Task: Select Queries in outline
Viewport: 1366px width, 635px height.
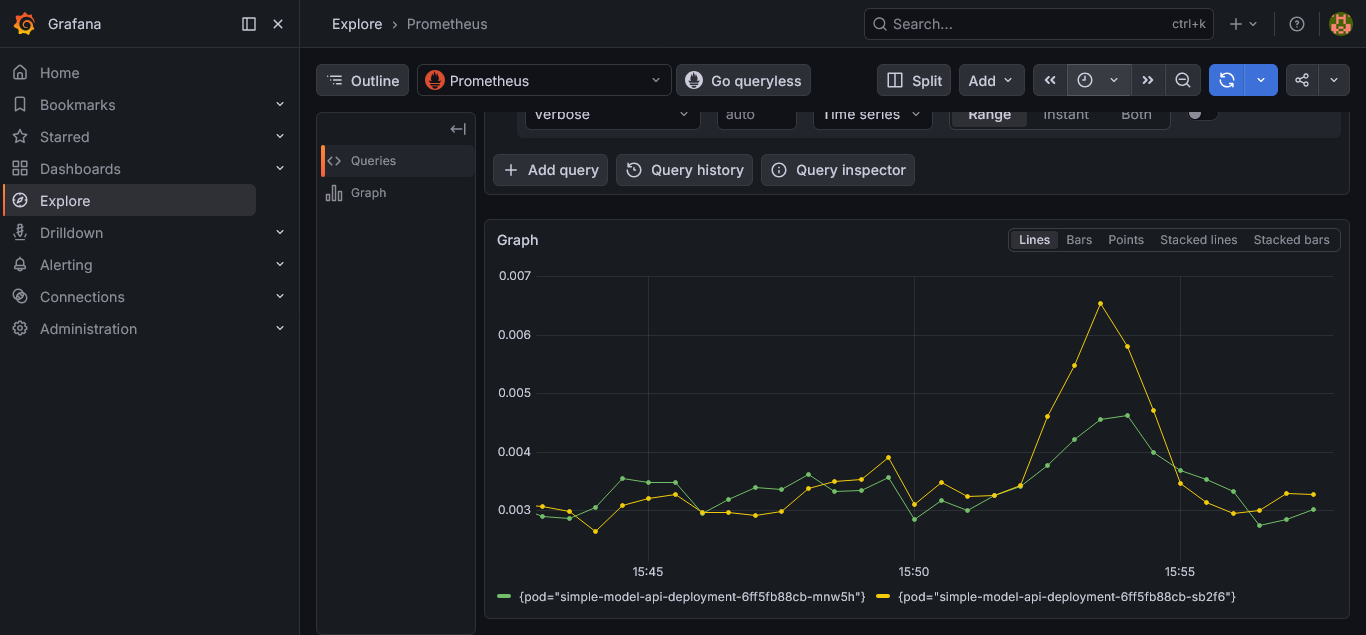Action: 398,161
